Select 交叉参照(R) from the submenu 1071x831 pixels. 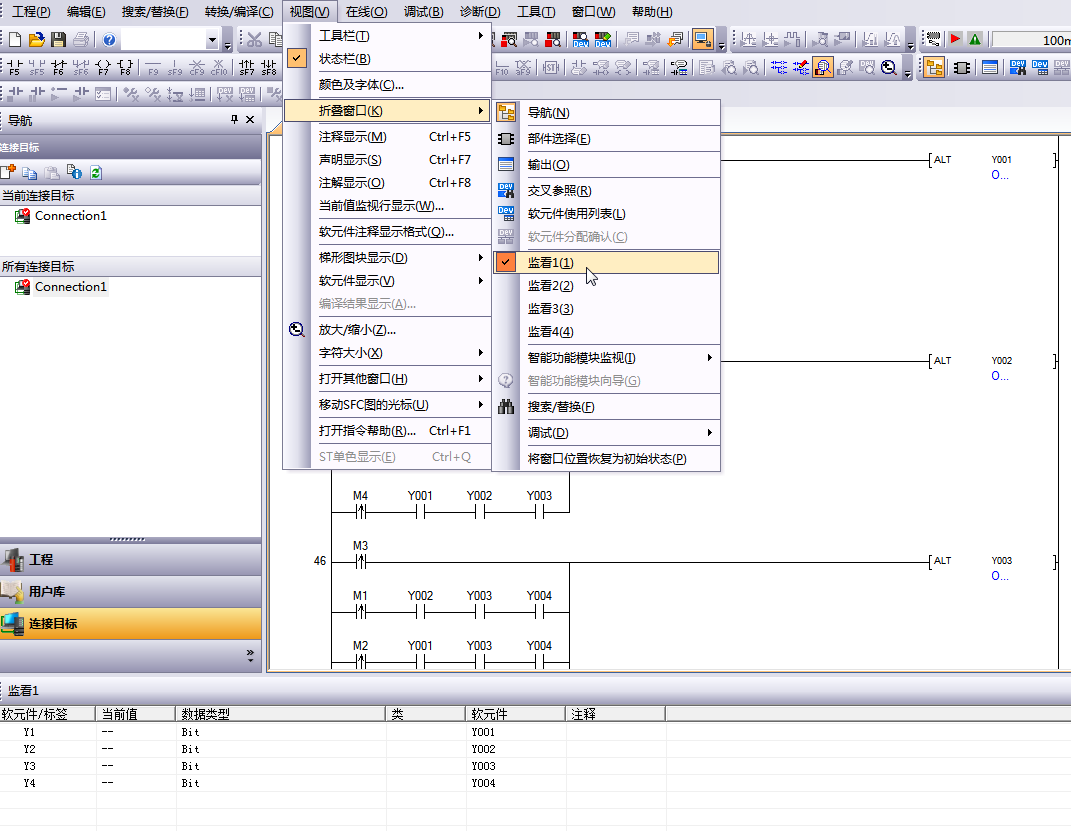point(559,190)
